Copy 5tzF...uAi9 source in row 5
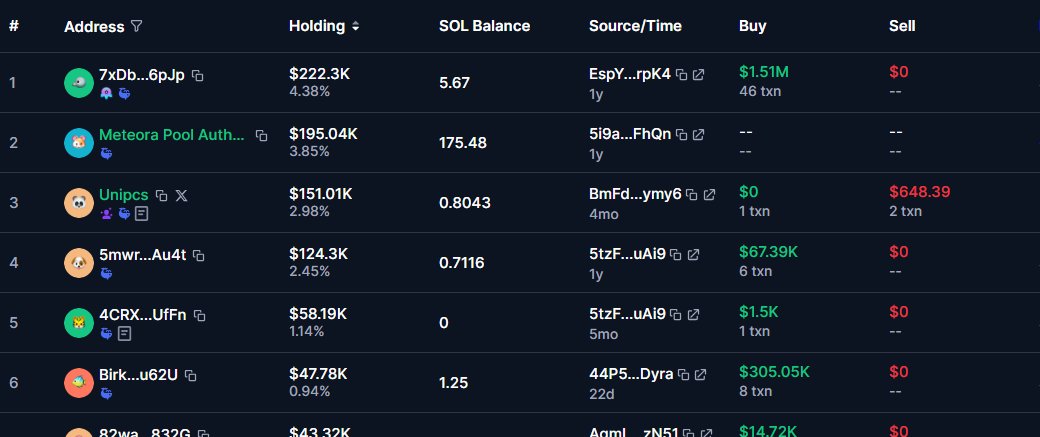 pos(676,314)
